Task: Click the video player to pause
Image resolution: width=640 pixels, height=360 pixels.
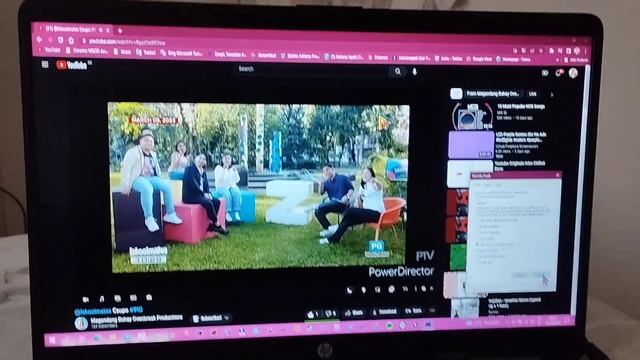Action: click(258, 187)
